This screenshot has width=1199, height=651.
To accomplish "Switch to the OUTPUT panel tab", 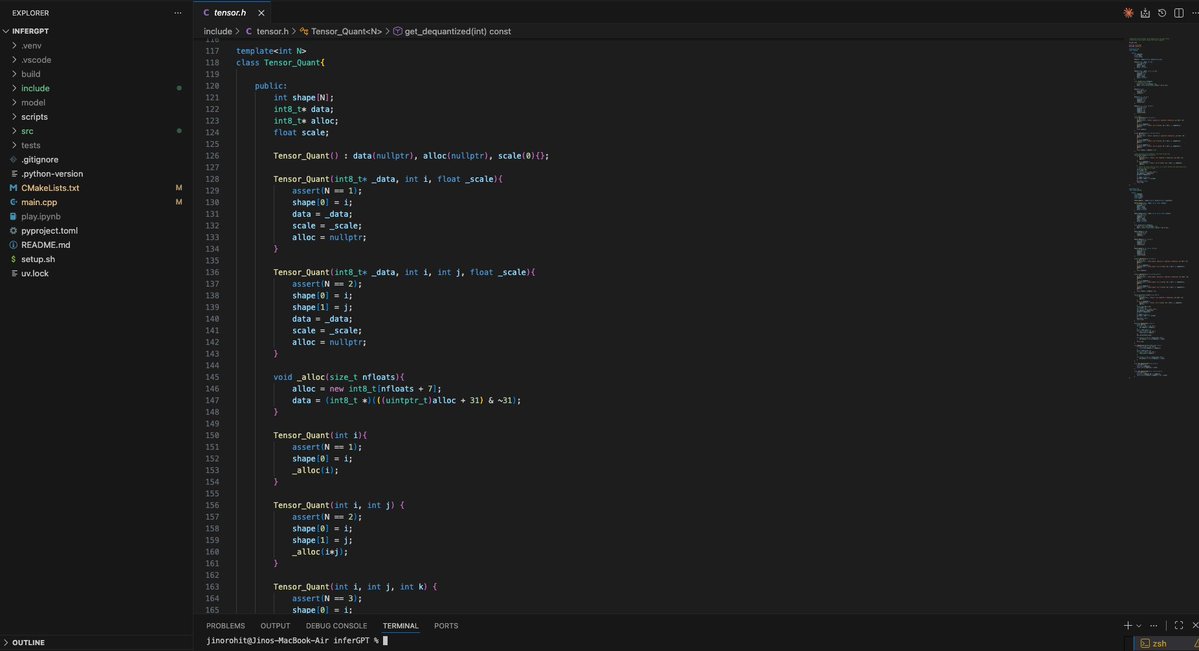I will 275,626.
